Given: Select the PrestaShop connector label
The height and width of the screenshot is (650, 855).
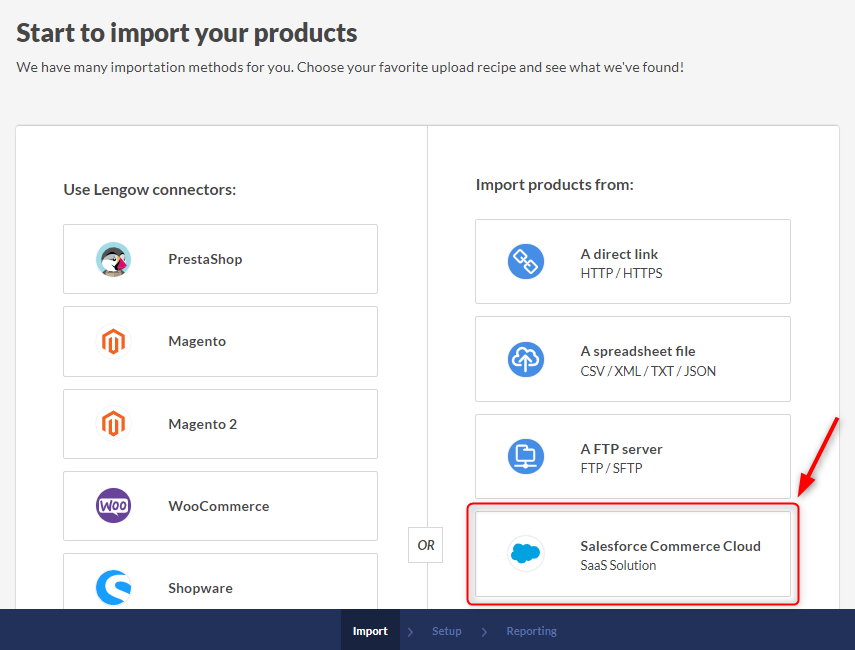Looking at the screenshot, I should tap(205, 259).
